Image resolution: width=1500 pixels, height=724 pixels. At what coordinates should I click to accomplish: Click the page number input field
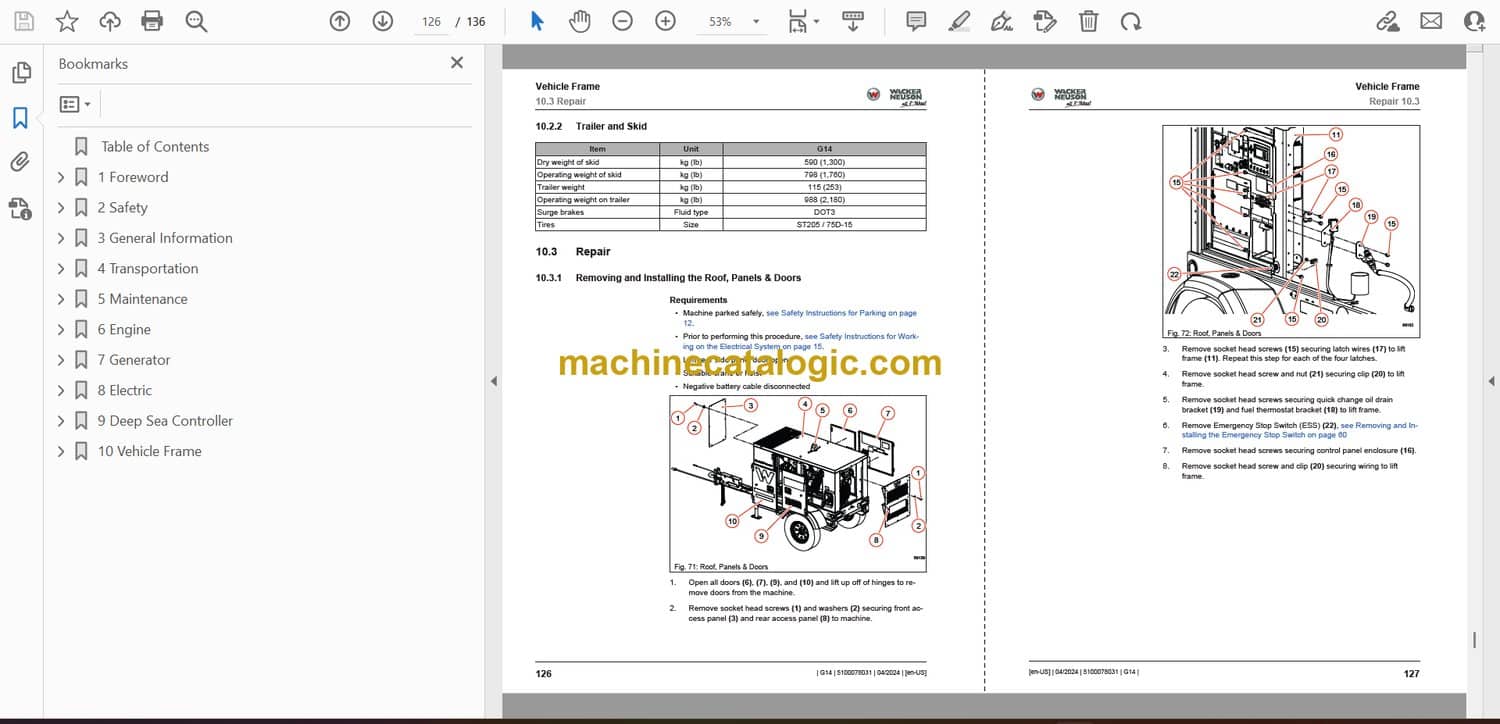431,21
